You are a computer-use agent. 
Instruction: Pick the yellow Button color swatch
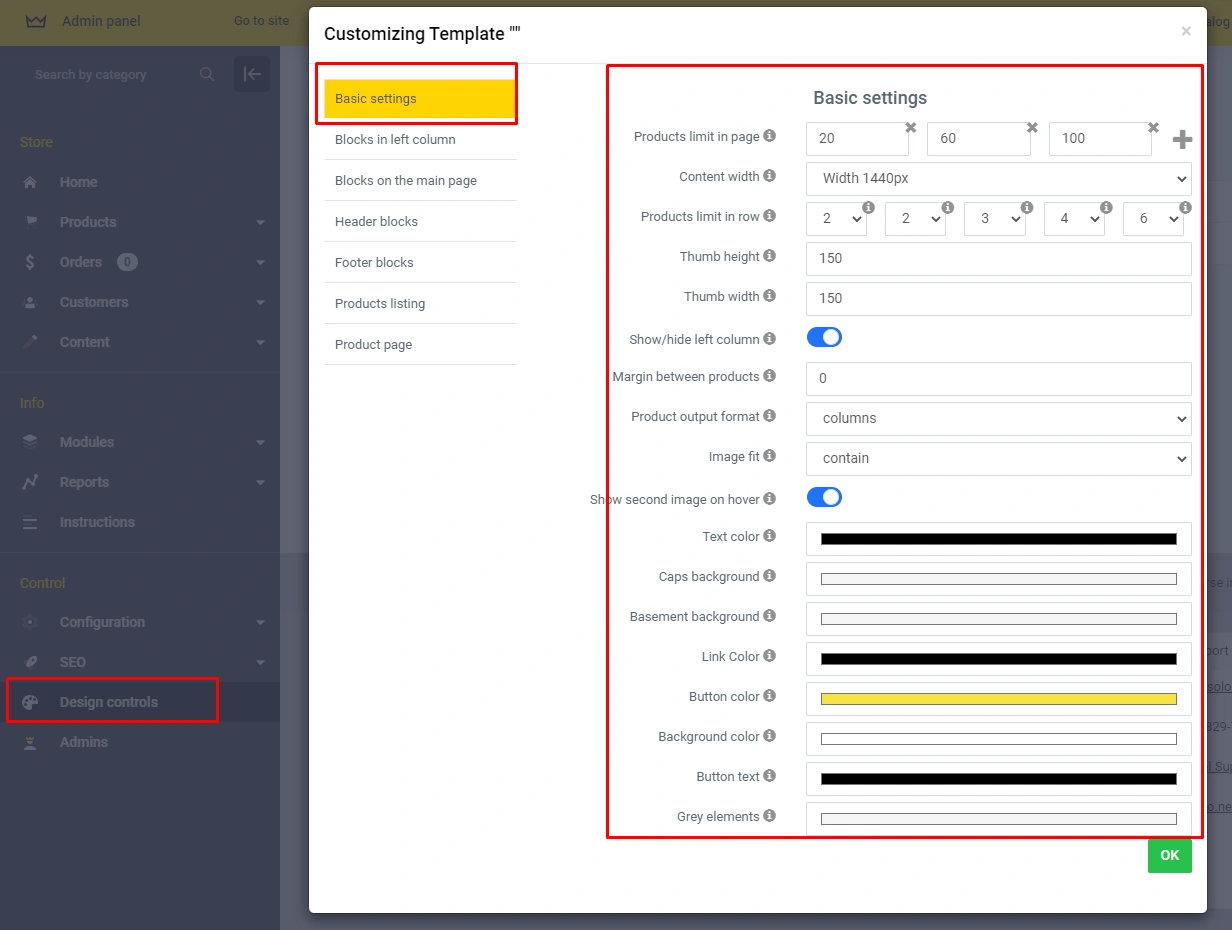(998, 698)
